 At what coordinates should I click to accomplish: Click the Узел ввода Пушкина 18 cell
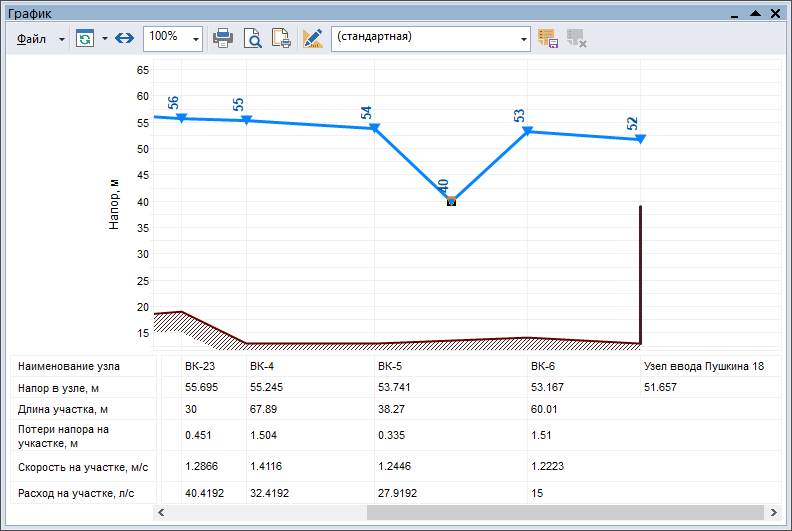tap(703, 366)
